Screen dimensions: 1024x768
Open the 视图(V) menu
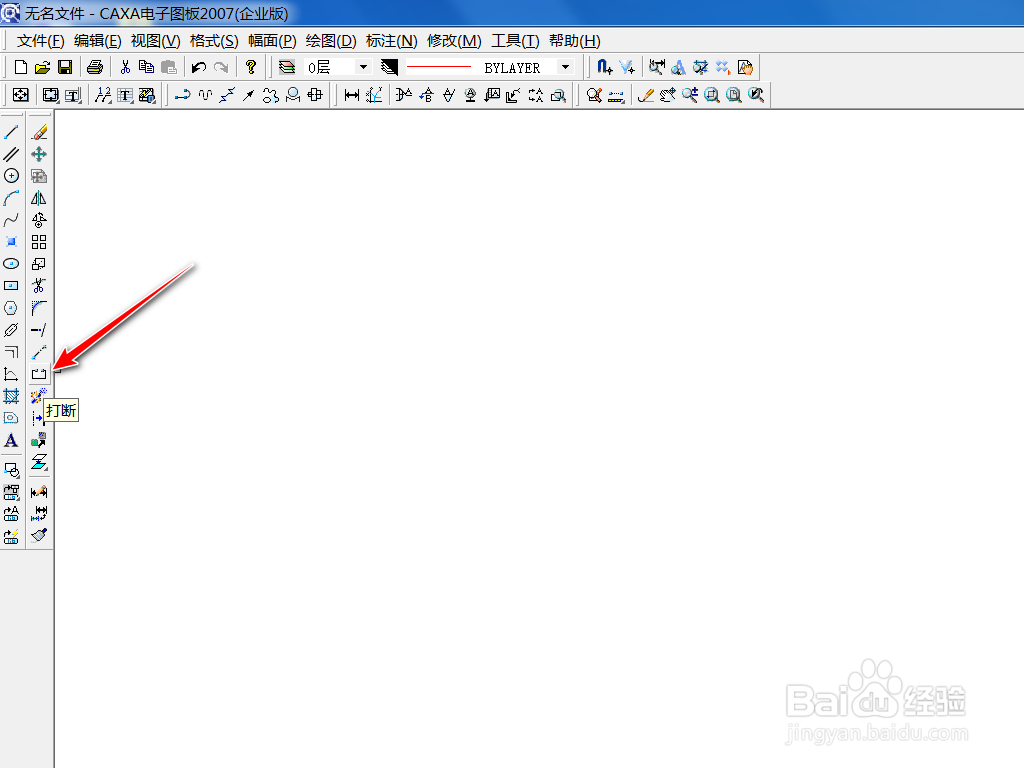[155, 41]
